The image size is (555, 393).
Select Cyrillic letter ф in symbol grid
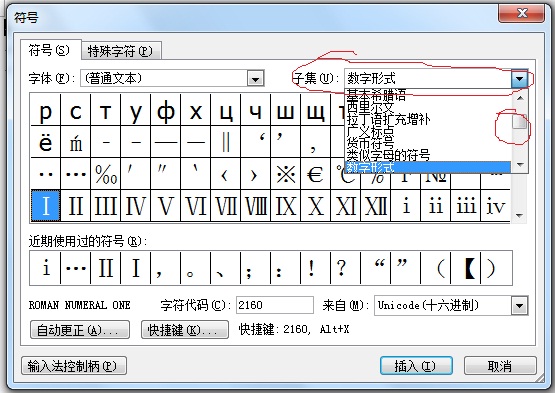coord(166,110)
